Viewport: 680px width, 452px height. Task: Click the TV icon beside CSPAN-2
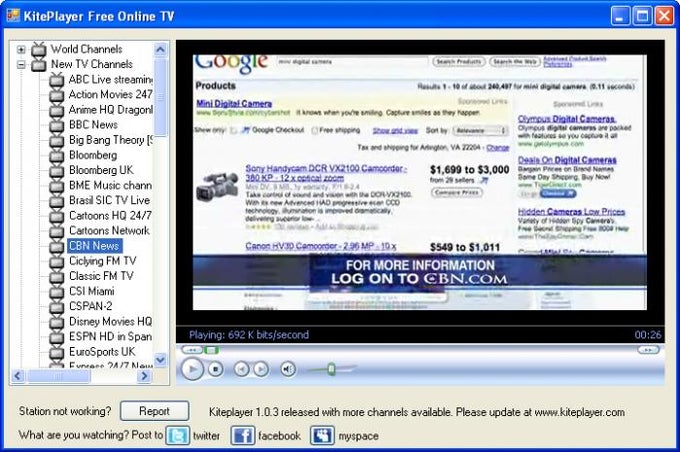point(56,308)
